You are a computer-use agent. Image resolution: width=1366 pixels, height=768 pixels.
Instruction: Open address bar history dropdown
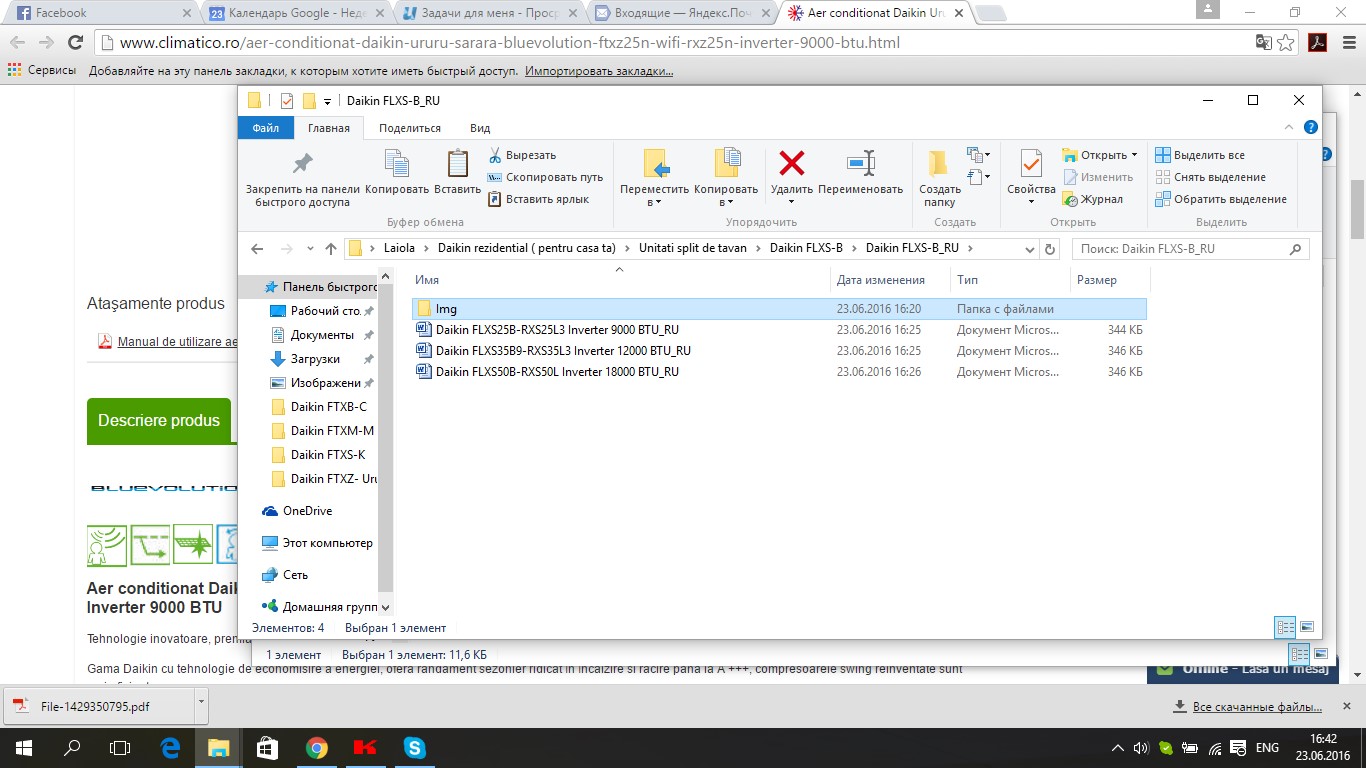tap(1031, 249)
